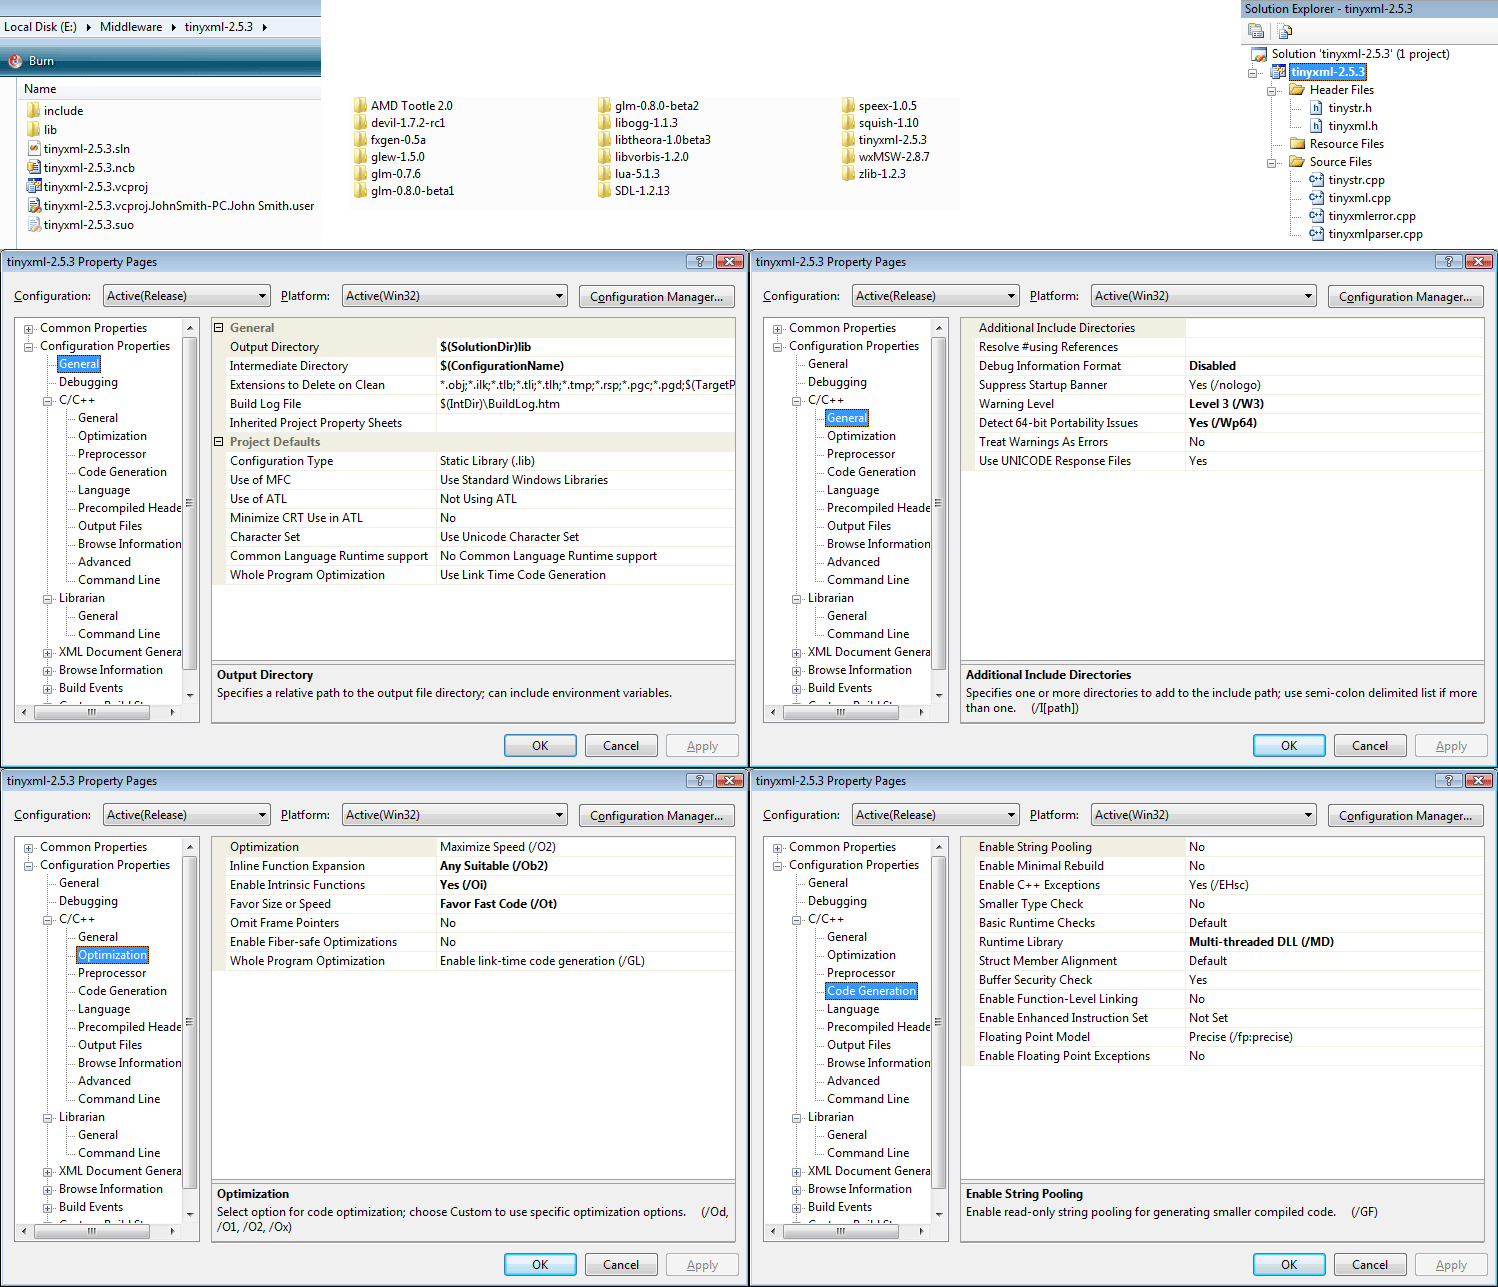Click Middleware in the Explorer address path
Viewport: 1498px width, 1287px height.
pyautogui.click(x=131, y=27)
